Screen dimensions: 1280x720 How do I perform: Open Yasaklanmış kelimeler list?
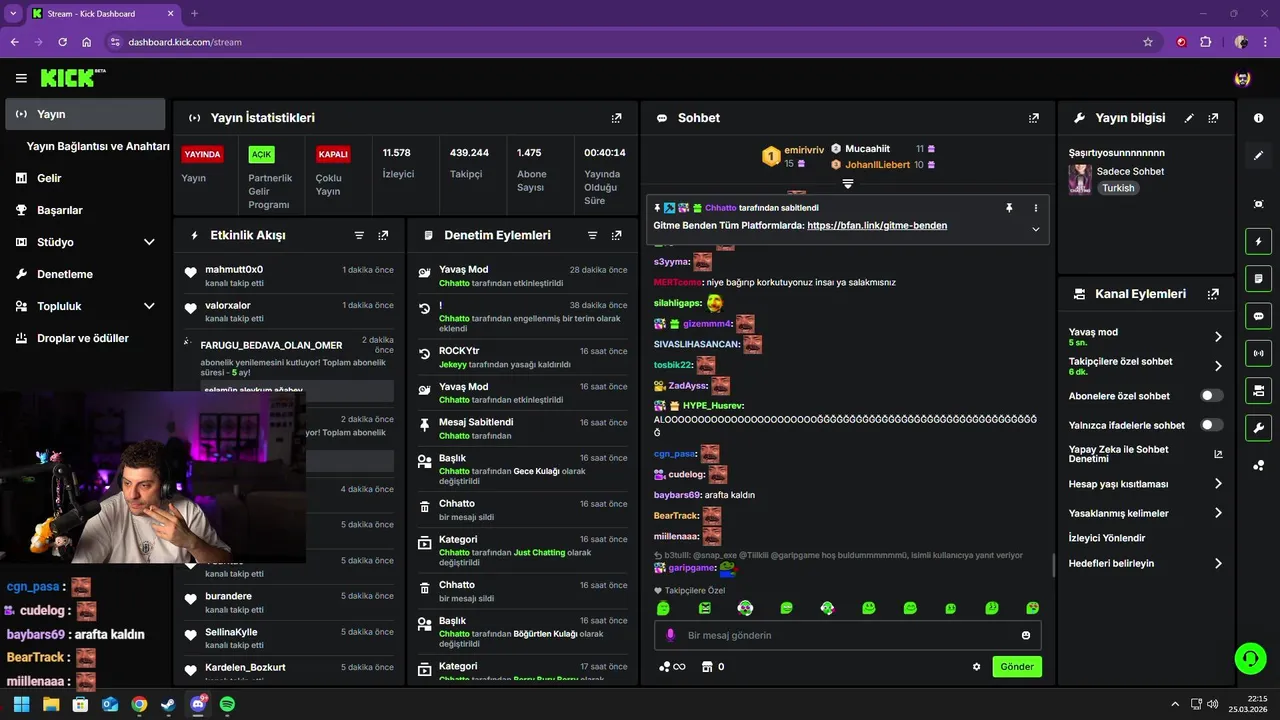point(1145,513)
